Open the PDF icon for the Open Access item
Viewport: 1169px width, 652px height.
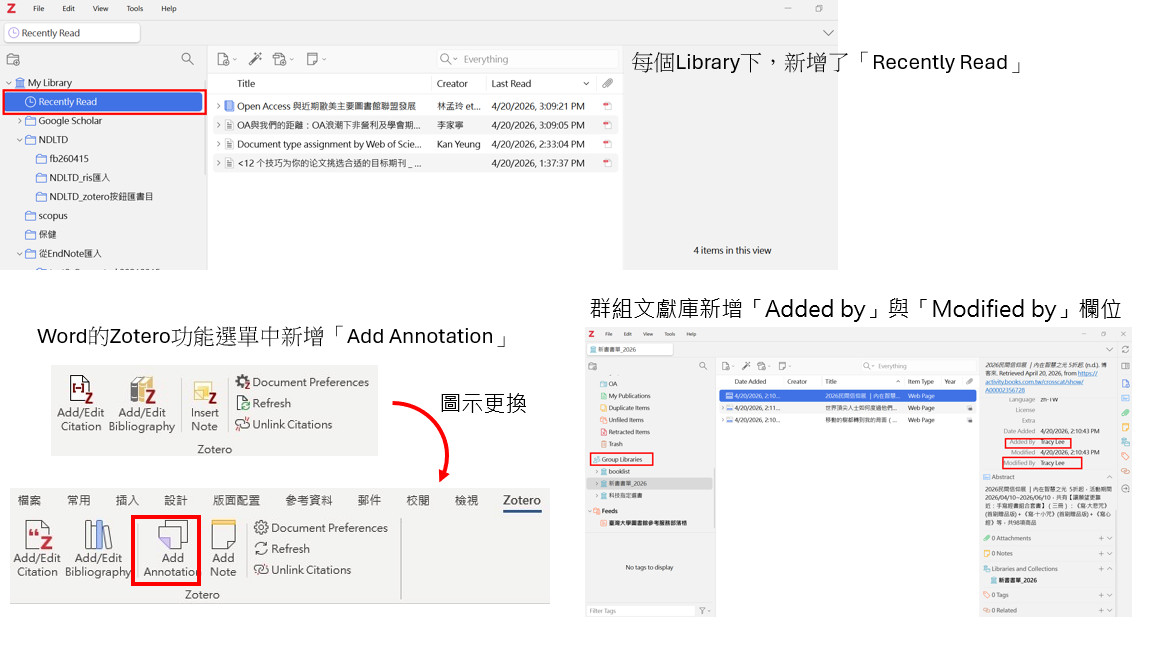[x=607, y=106]
